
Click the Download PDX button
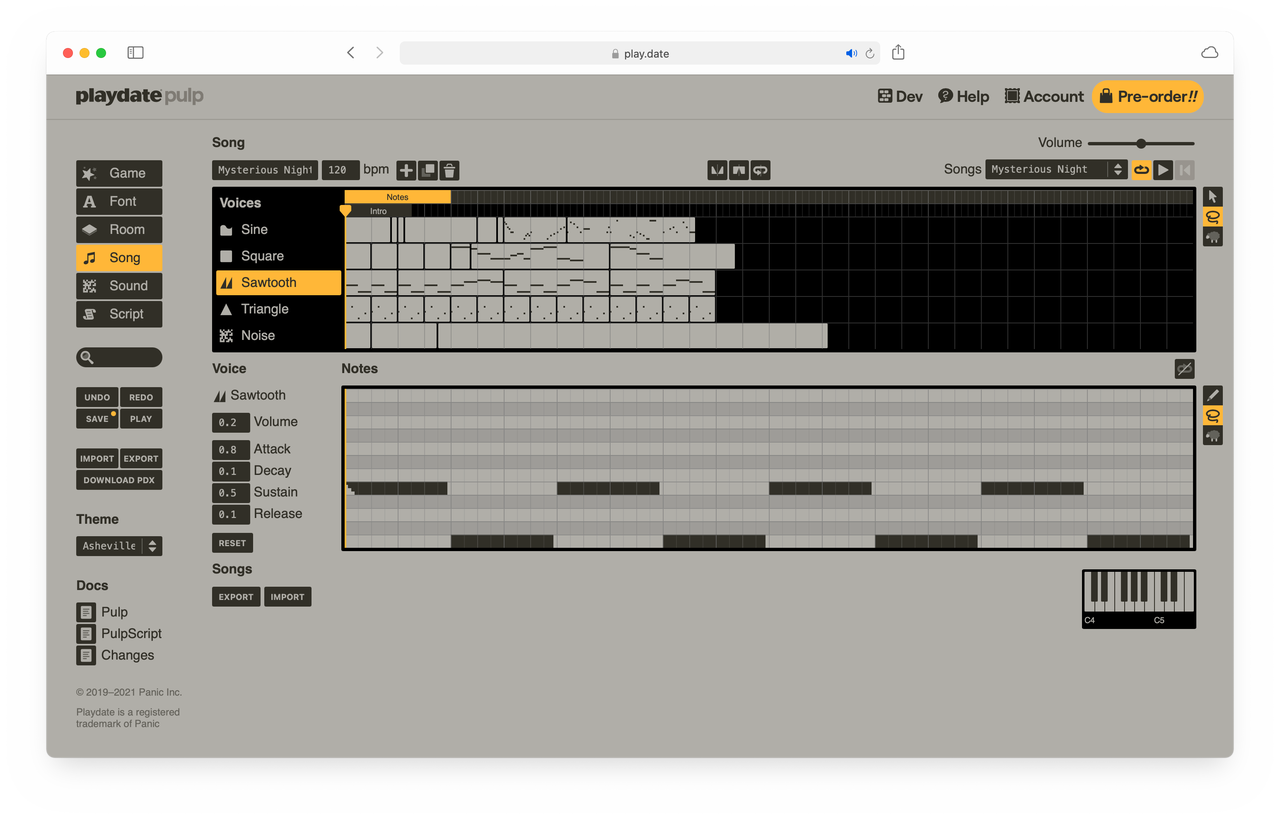(x=119, y=480)
